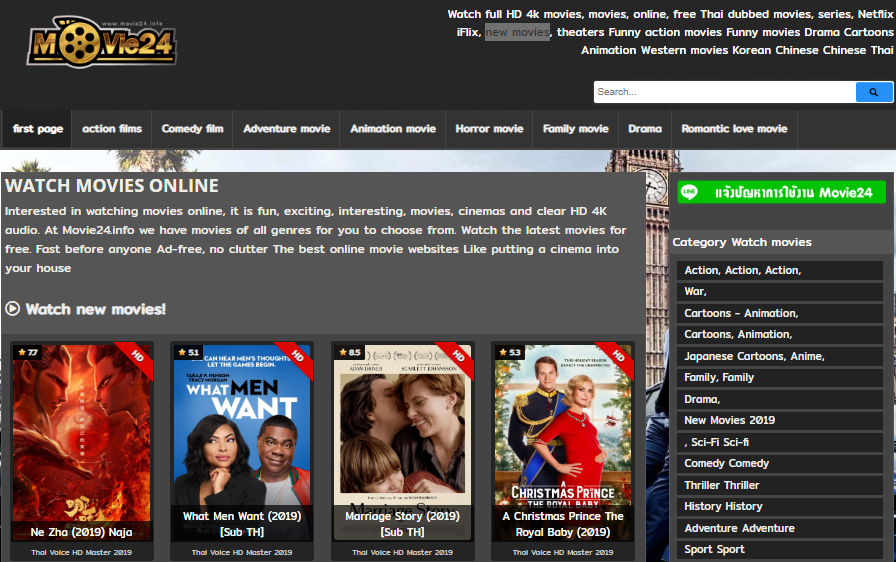Image resolution: width=896 pixels, height=562 pixels.
Task: Select the 'Thriller Thriller' category
Action: pos(780,485)
